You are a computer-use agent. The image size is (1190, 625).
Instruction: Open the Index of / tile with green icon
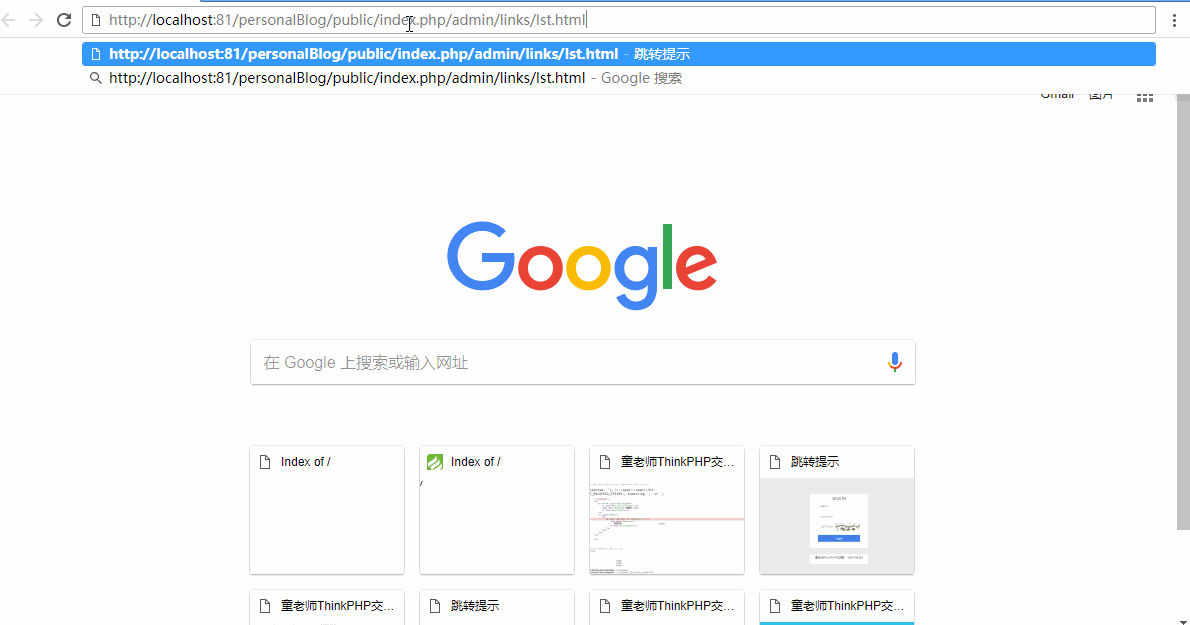(x=497, y=510)
